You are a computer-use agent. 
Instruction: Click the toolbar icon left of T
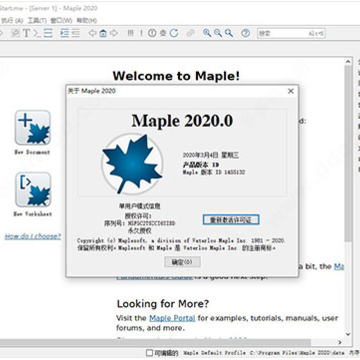tap(15, 33)
